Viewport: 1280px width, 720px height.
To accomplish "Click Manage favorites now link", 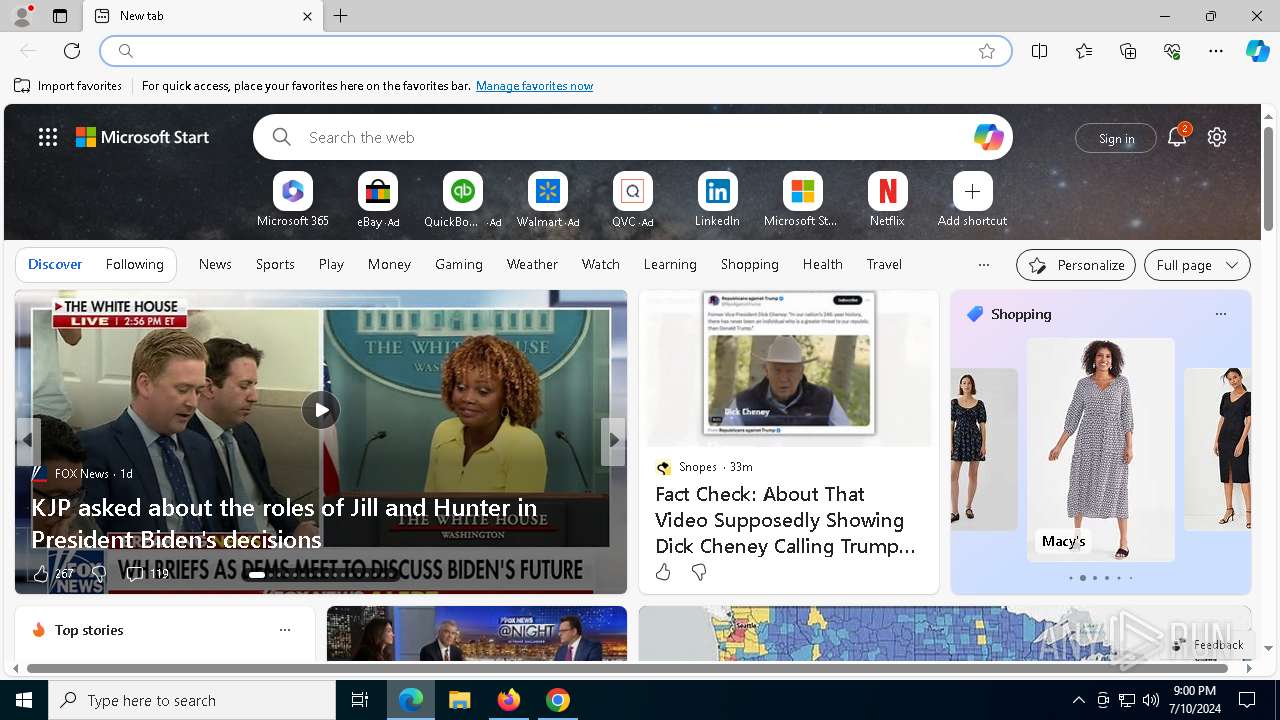I will tap(534, 86).
